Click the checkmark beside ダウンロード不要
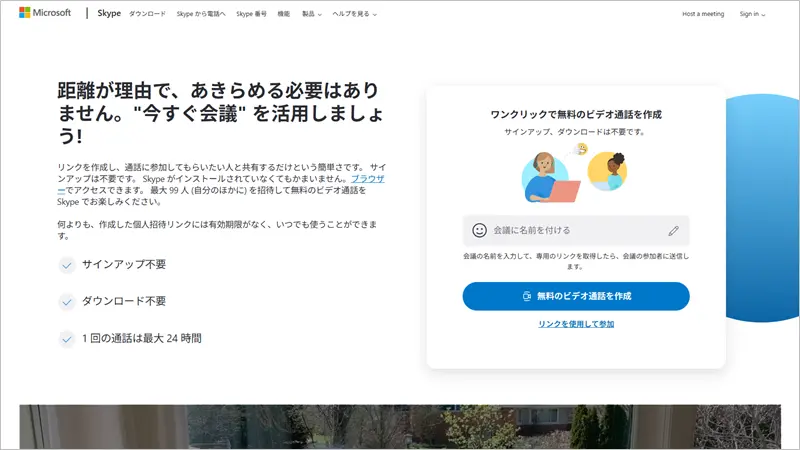The width and height of the screenshot is (800, 450). (66, 302)
